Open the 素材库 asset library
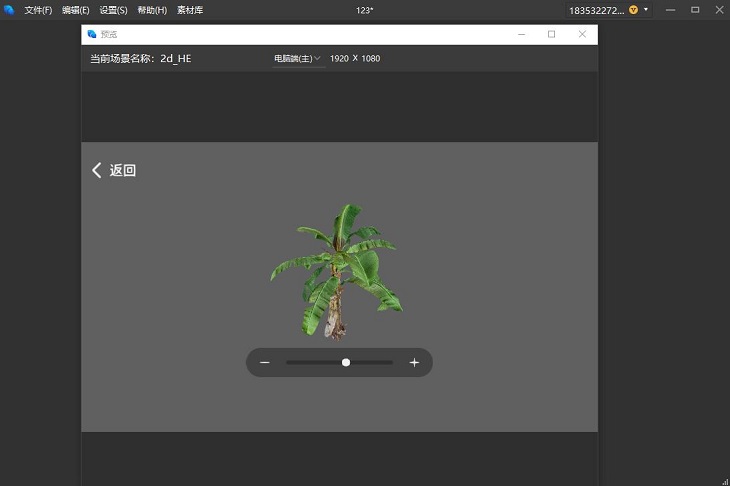 (189, 10)
